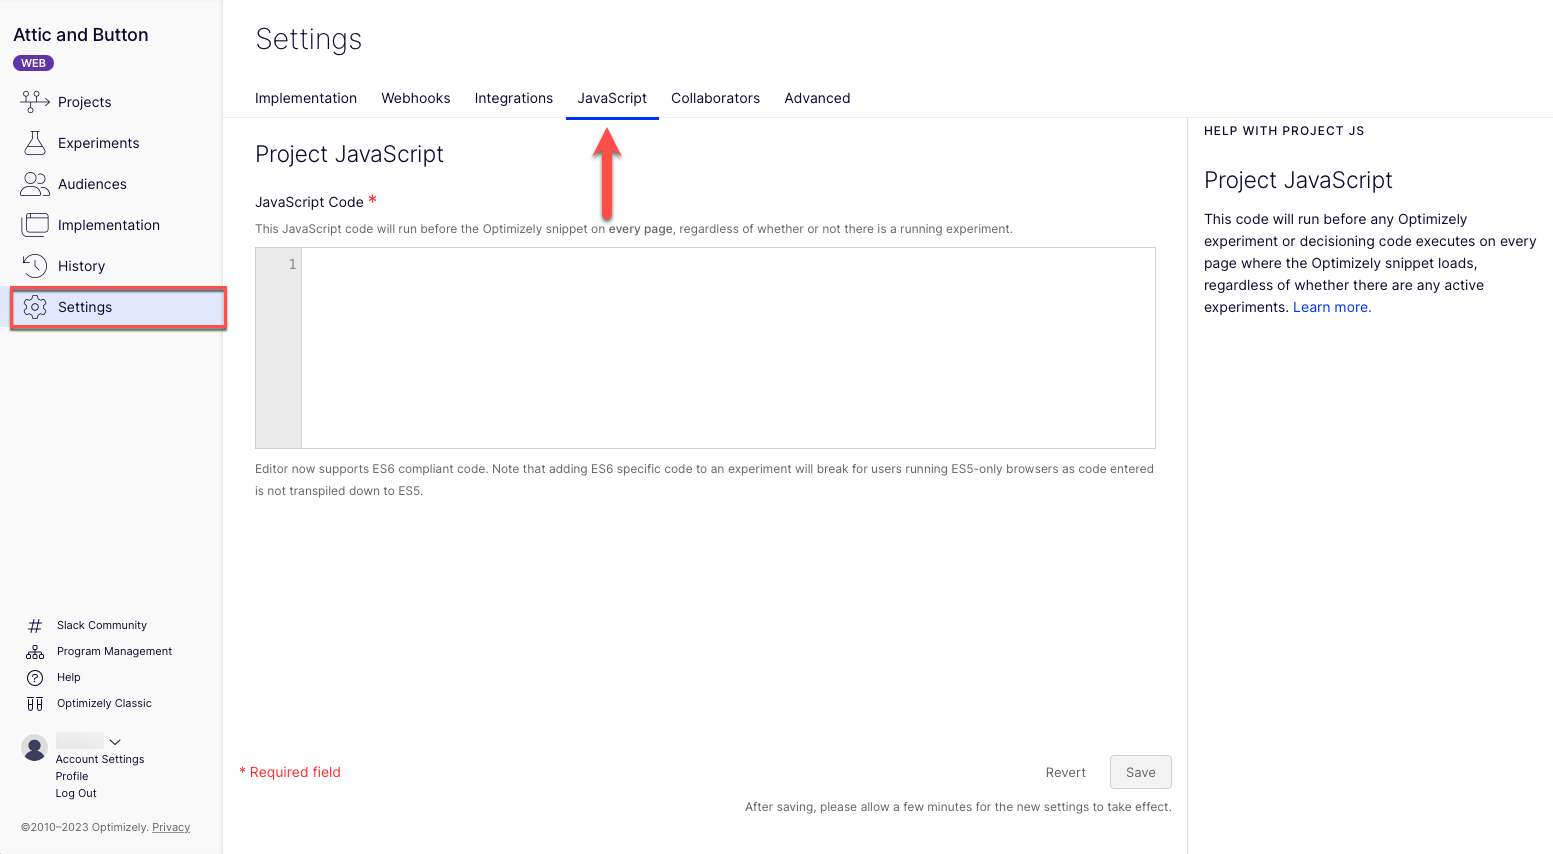The image size is (1553, 854).
Task: Open the Learn more link
Action: pyautogui.click(x=1330, y=307)
